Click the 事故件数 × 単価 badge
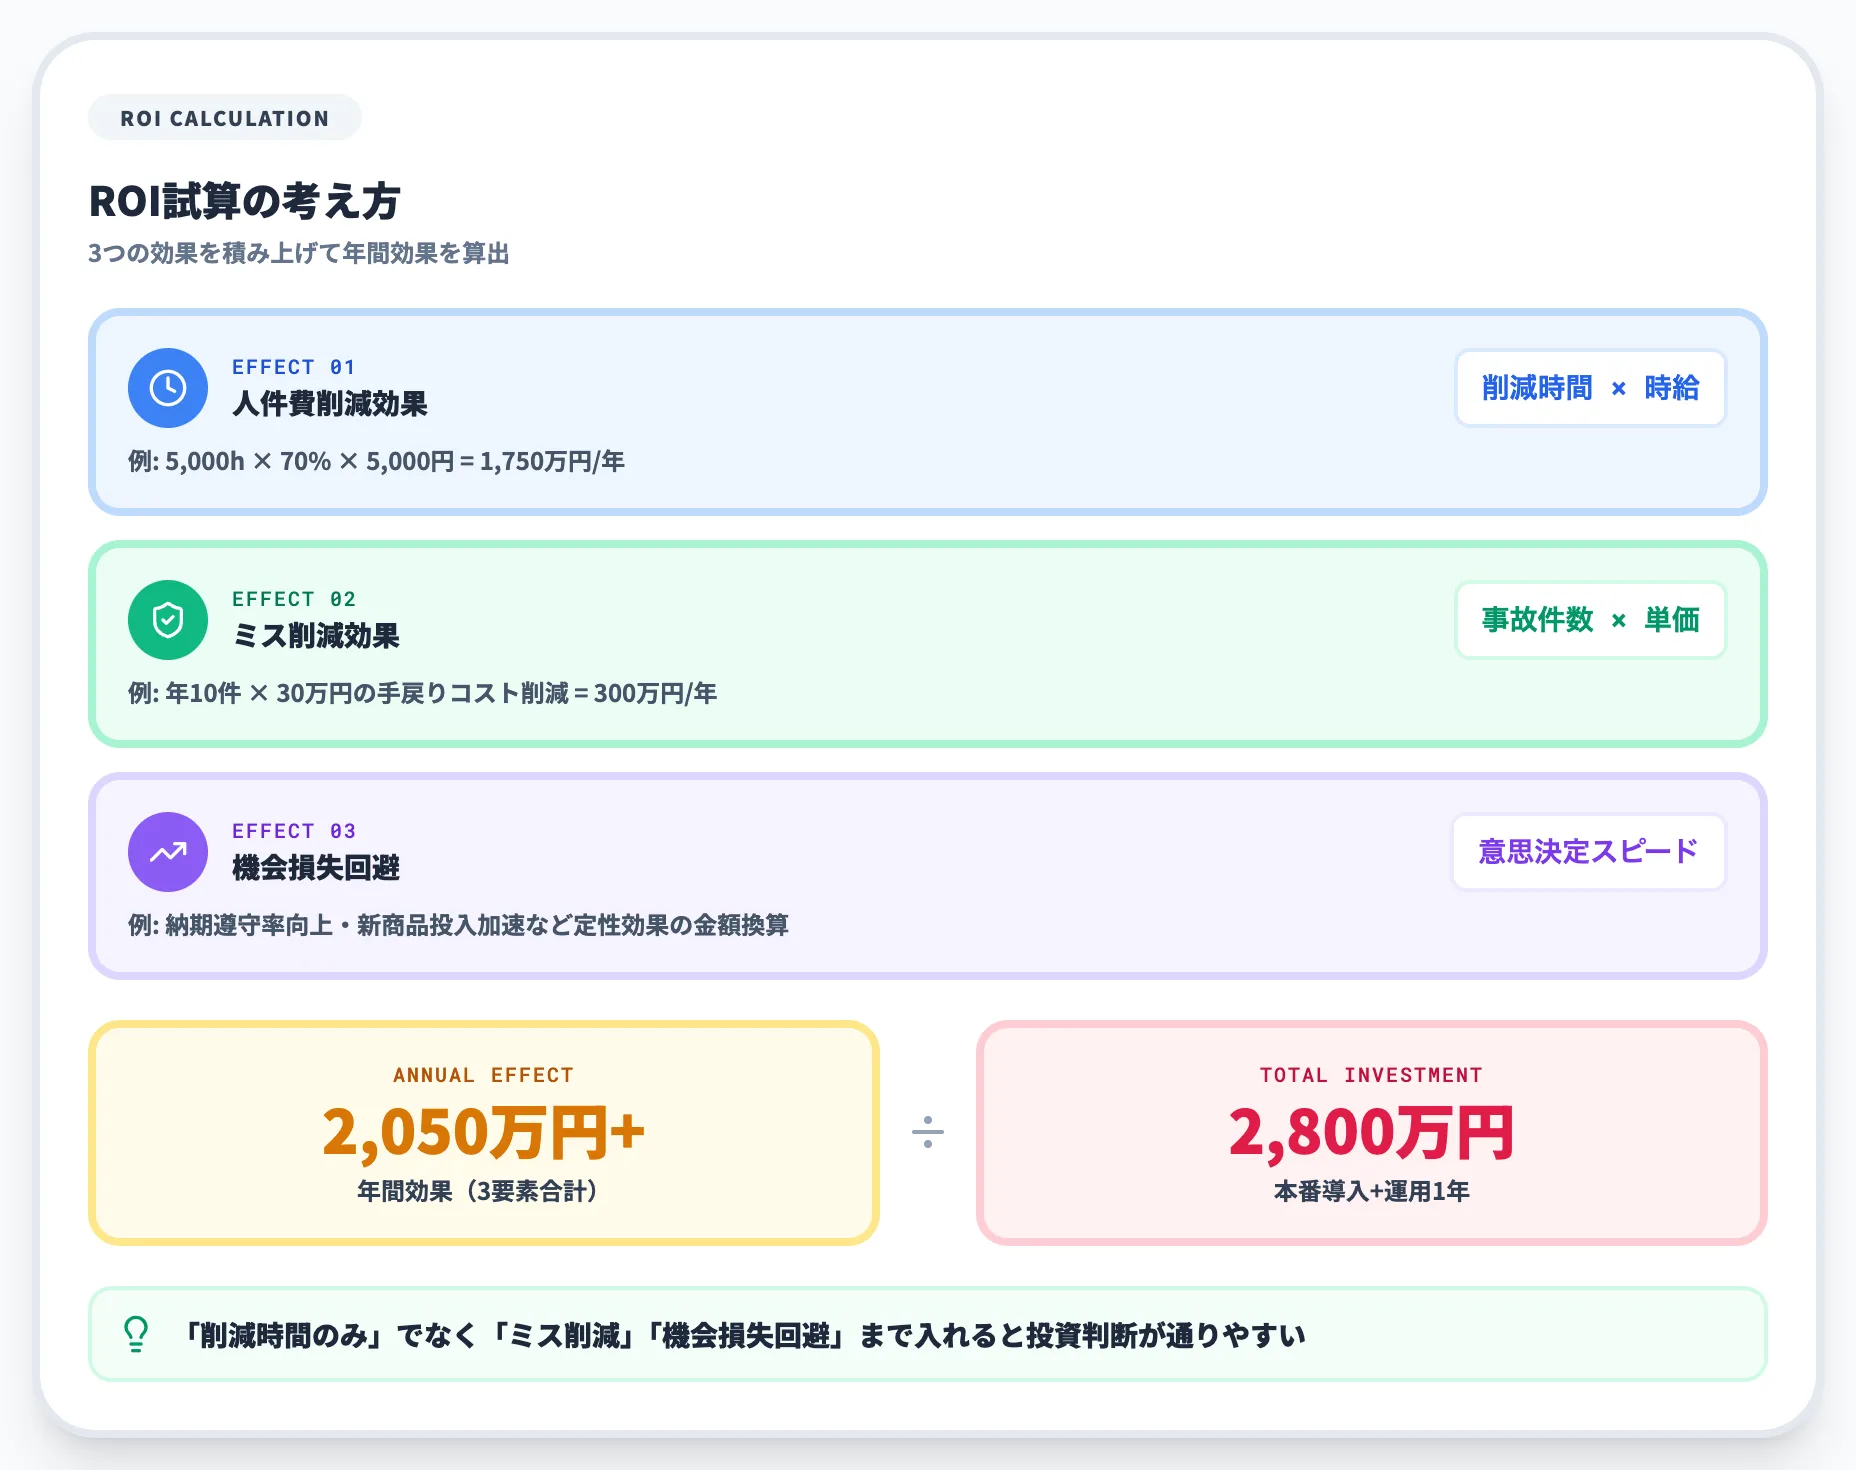The height and width of the screenshot is (1470, 1856). tap(1591, 620)
